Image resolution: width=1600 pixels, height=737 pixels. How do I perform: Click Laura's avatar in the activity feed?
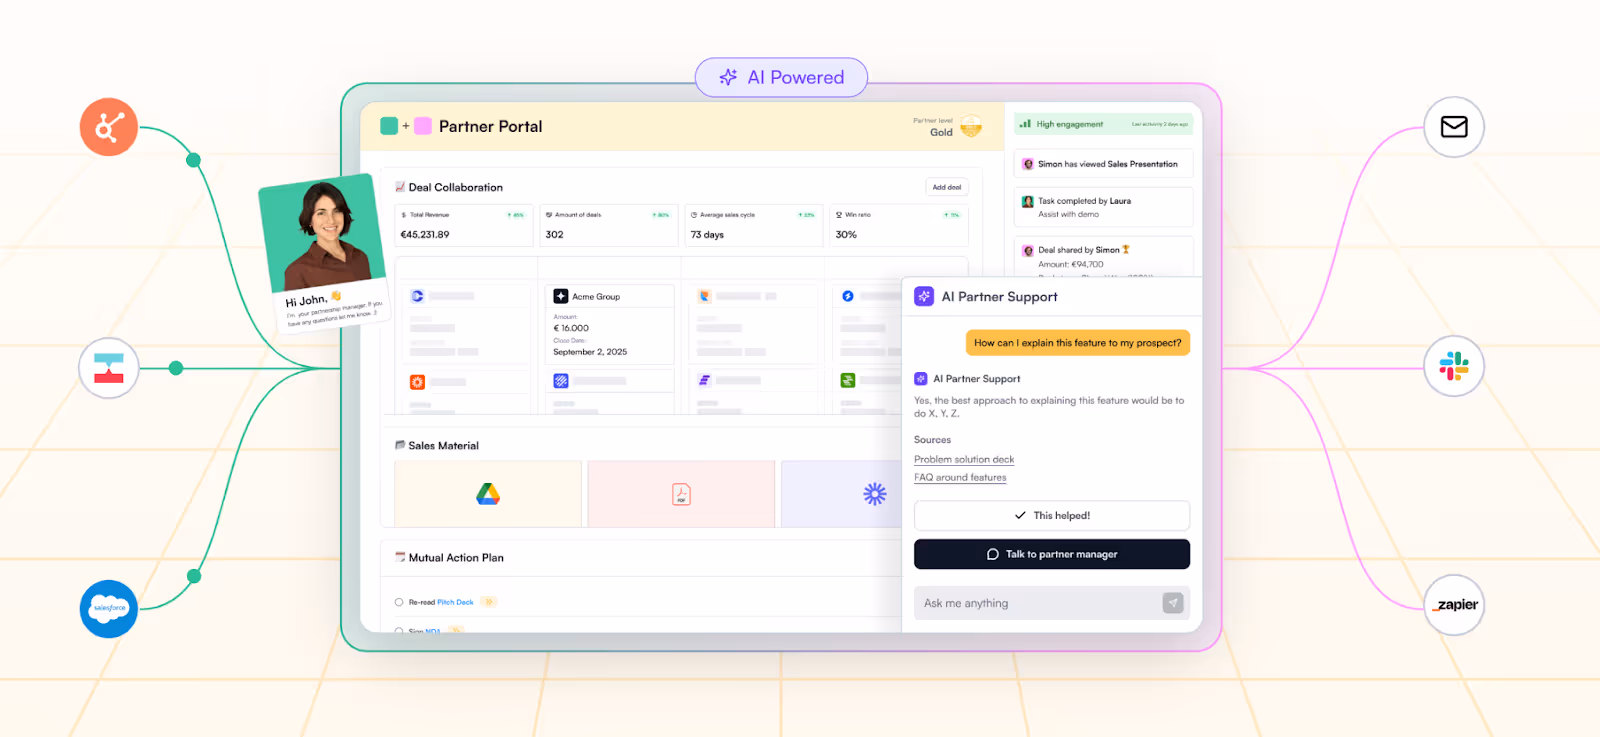[1027, 201]
